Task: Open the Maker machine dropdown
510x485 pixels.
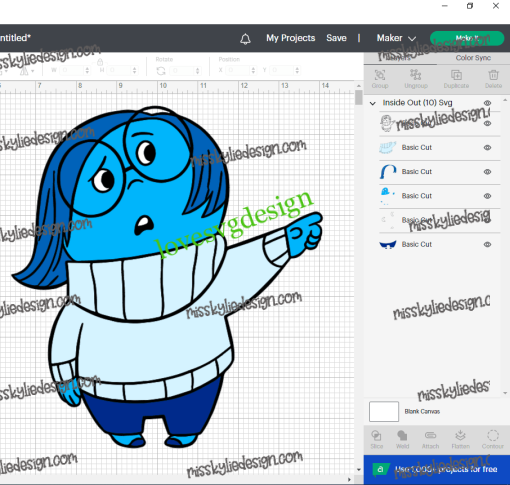Action: [396, 38]
